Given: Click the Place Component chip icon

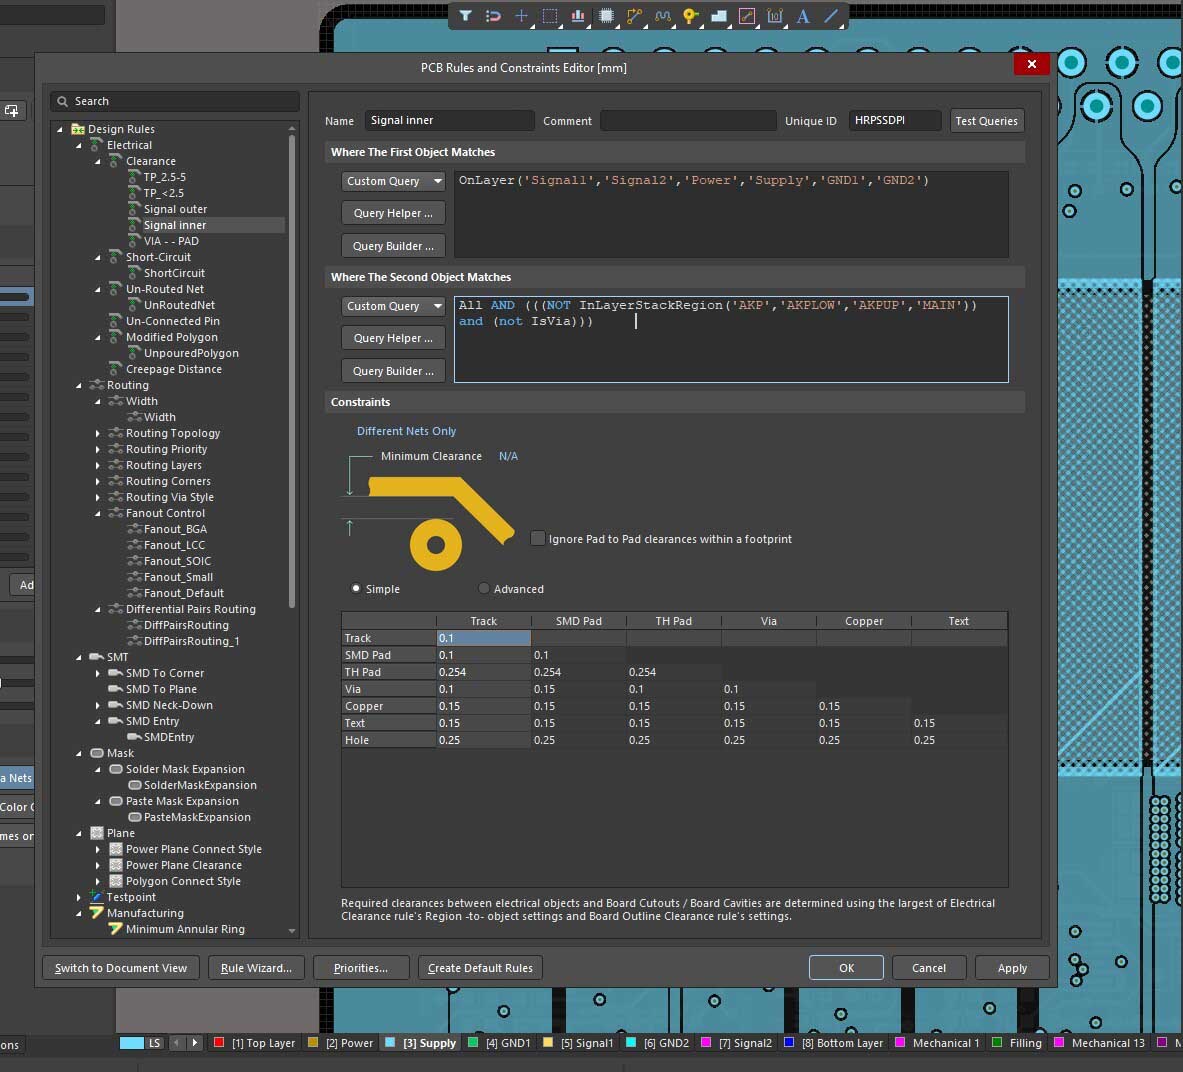Looking at the screenshot, I should click(x=606, y=16).
